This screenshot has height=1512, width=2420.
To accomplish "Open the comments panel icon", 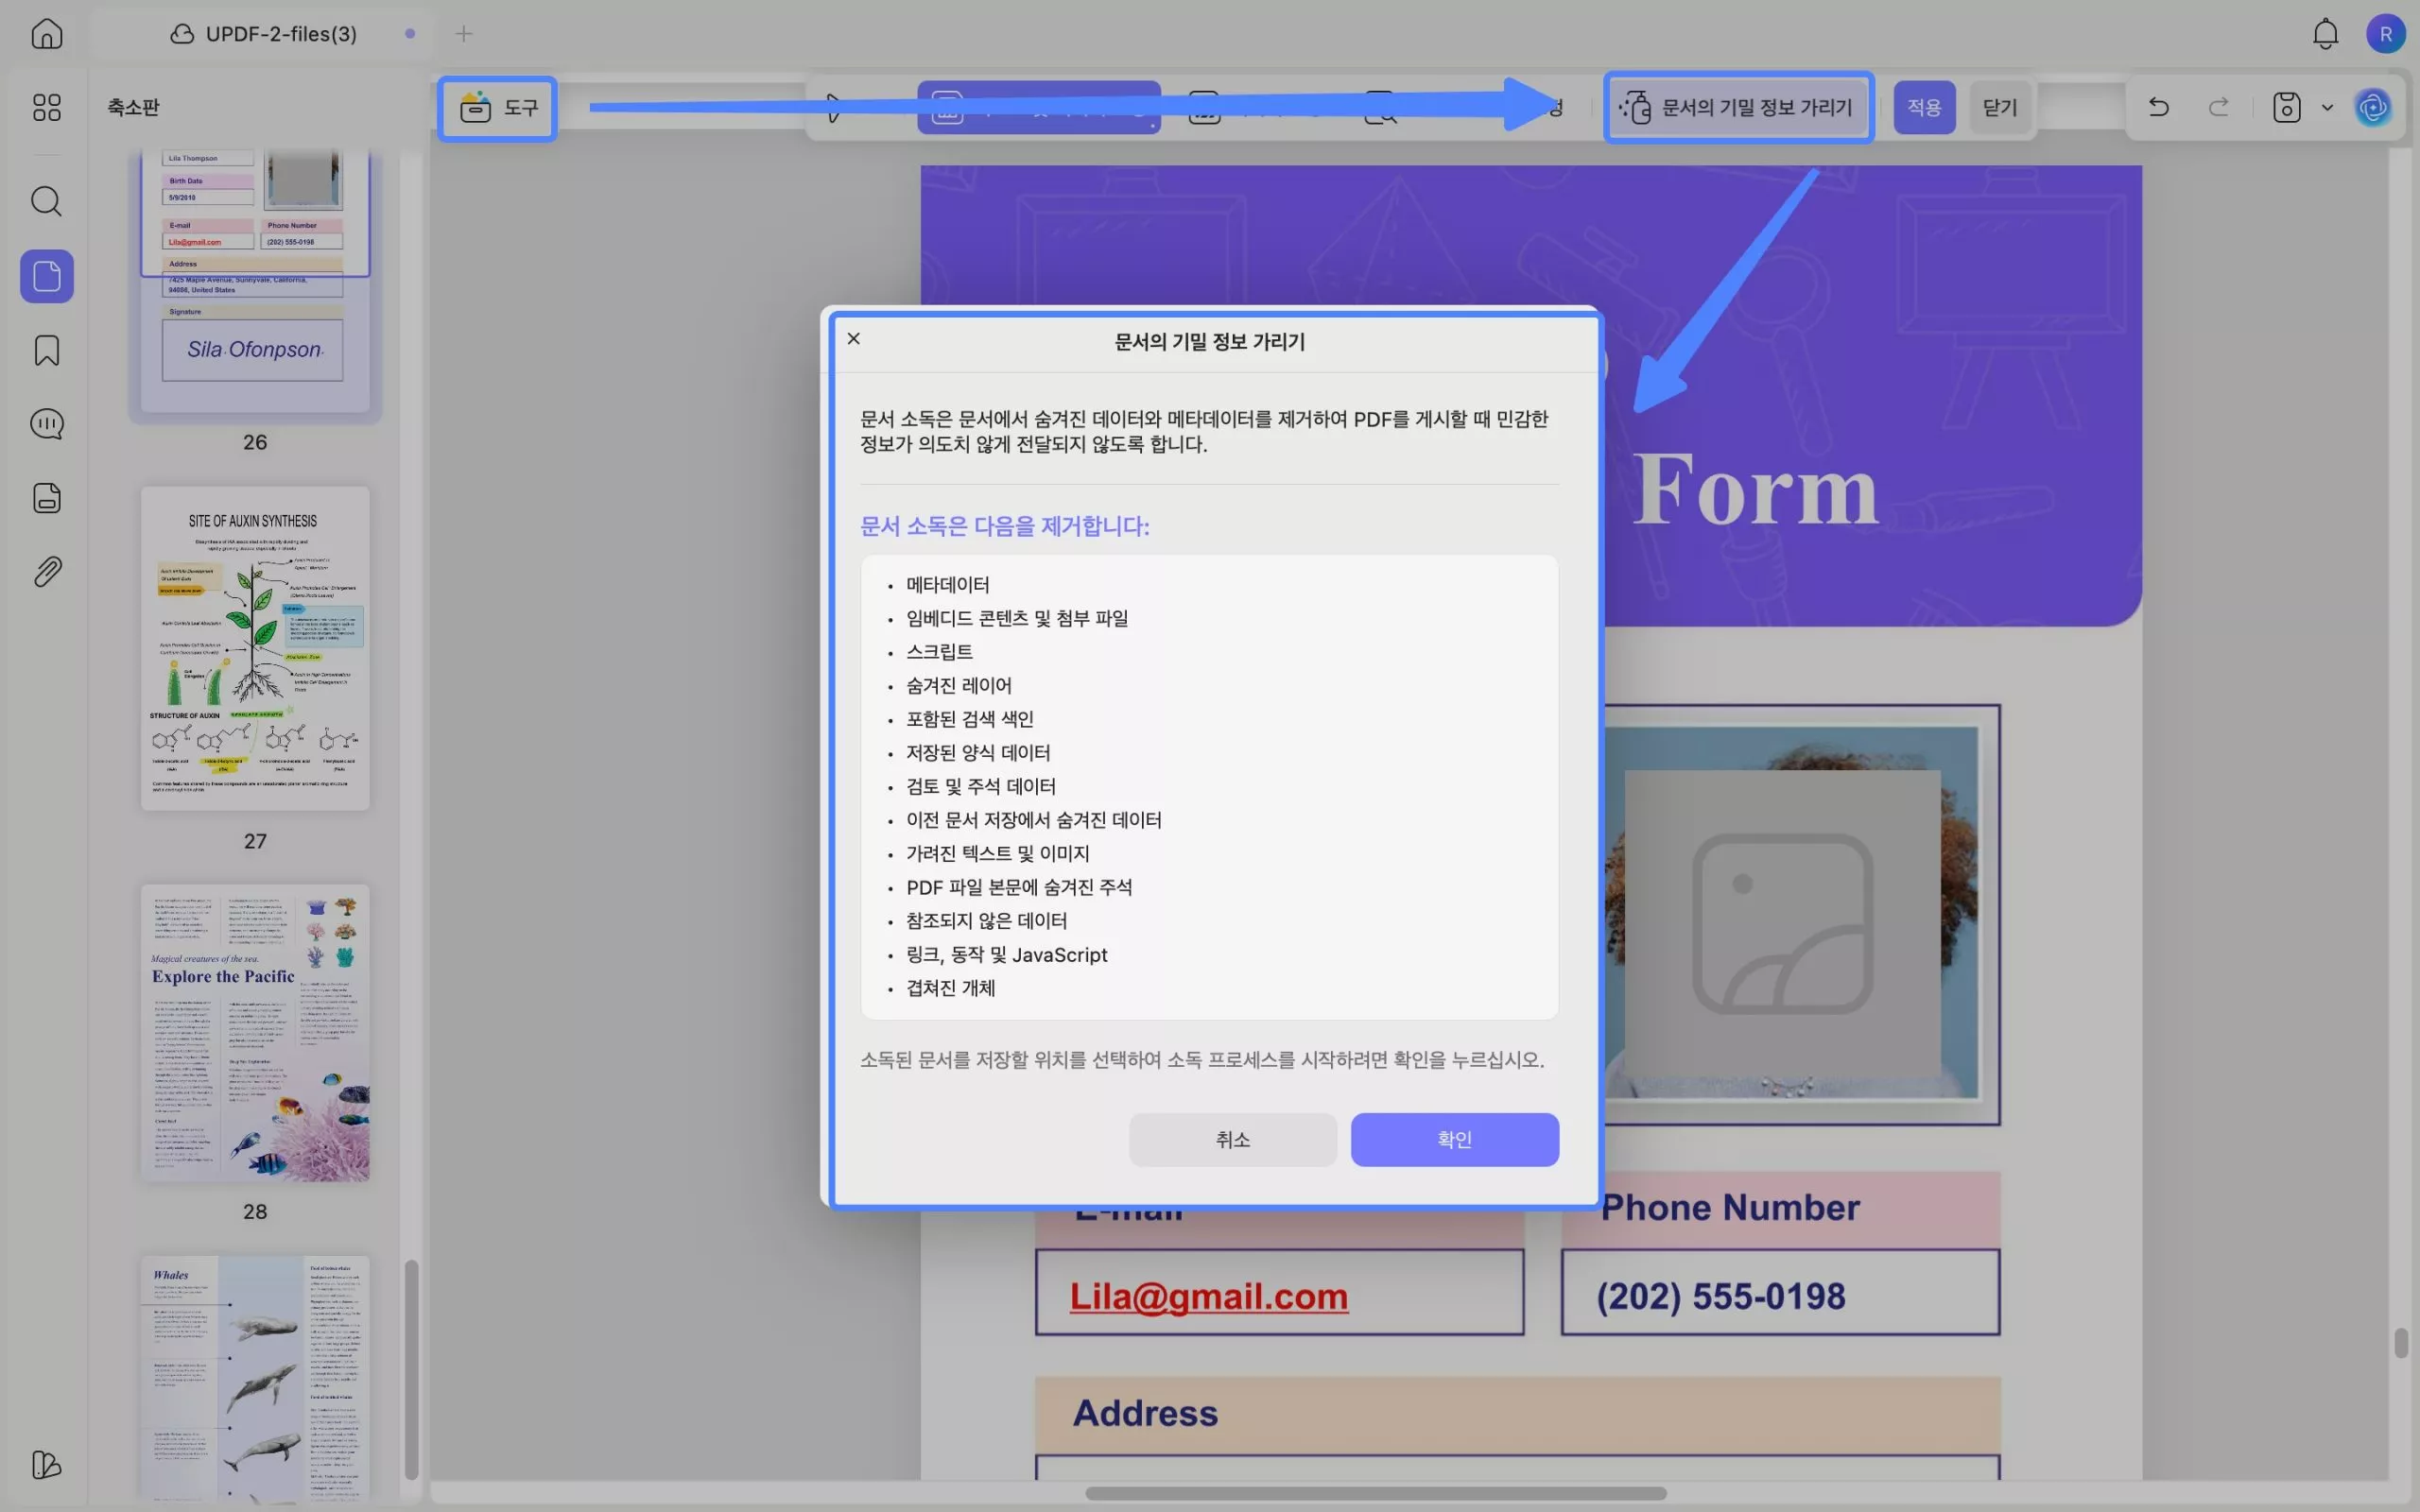I will click(x=46, y=424).
